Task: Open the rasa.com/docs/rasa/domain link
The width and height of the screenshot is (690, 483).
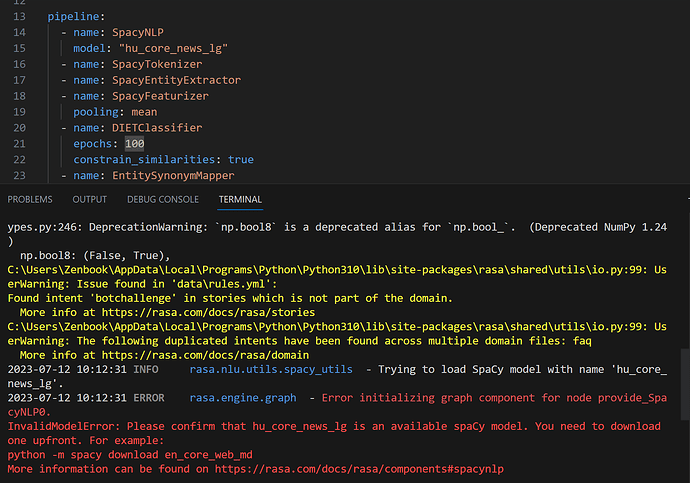Action: [x=205, y=355]
